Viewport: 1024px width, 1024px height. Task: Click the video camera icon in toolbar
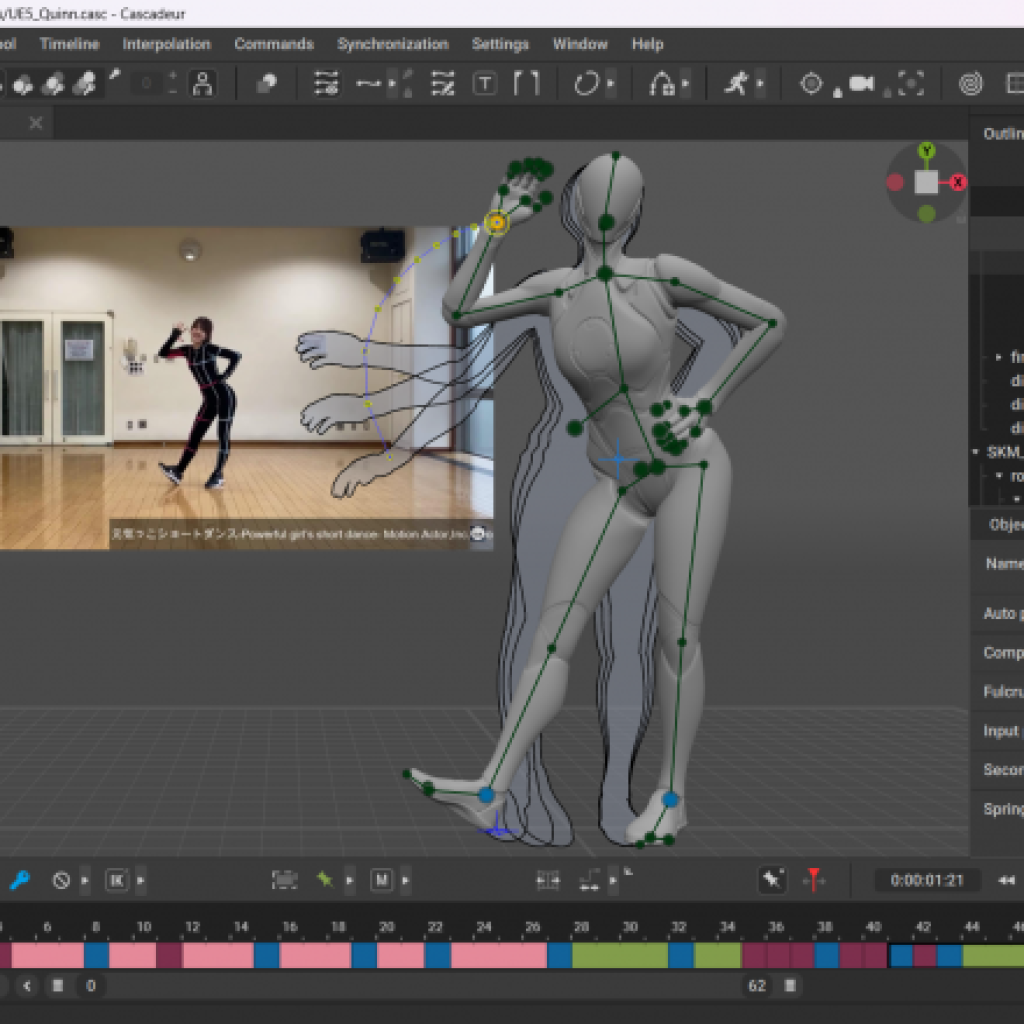(861, 84)
